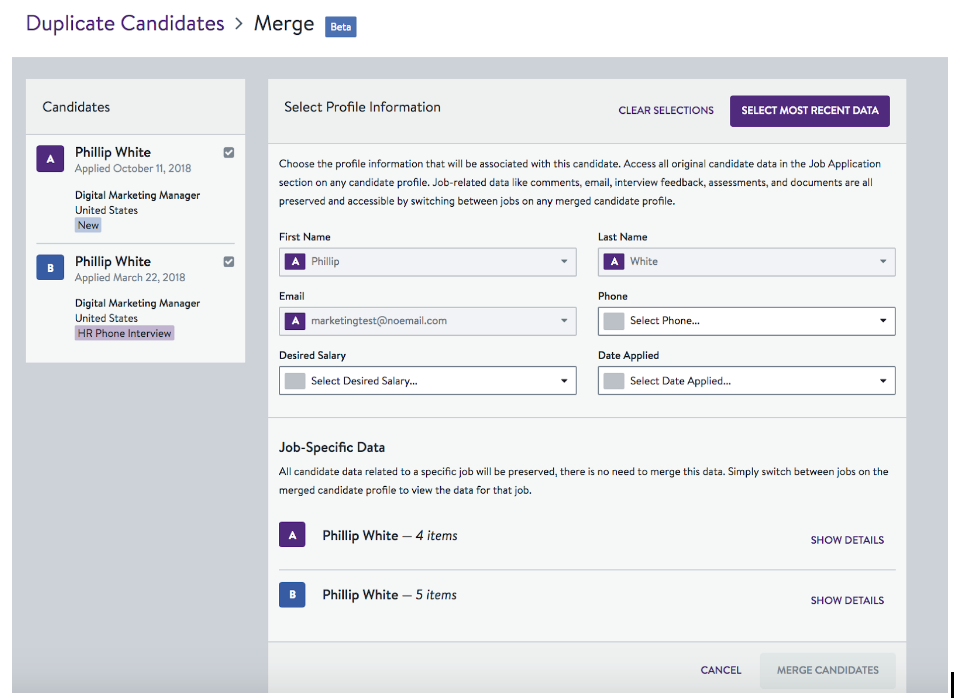Click the A badge inside Email field
Screen dimensions: 960x698
(x=295, y=321)
